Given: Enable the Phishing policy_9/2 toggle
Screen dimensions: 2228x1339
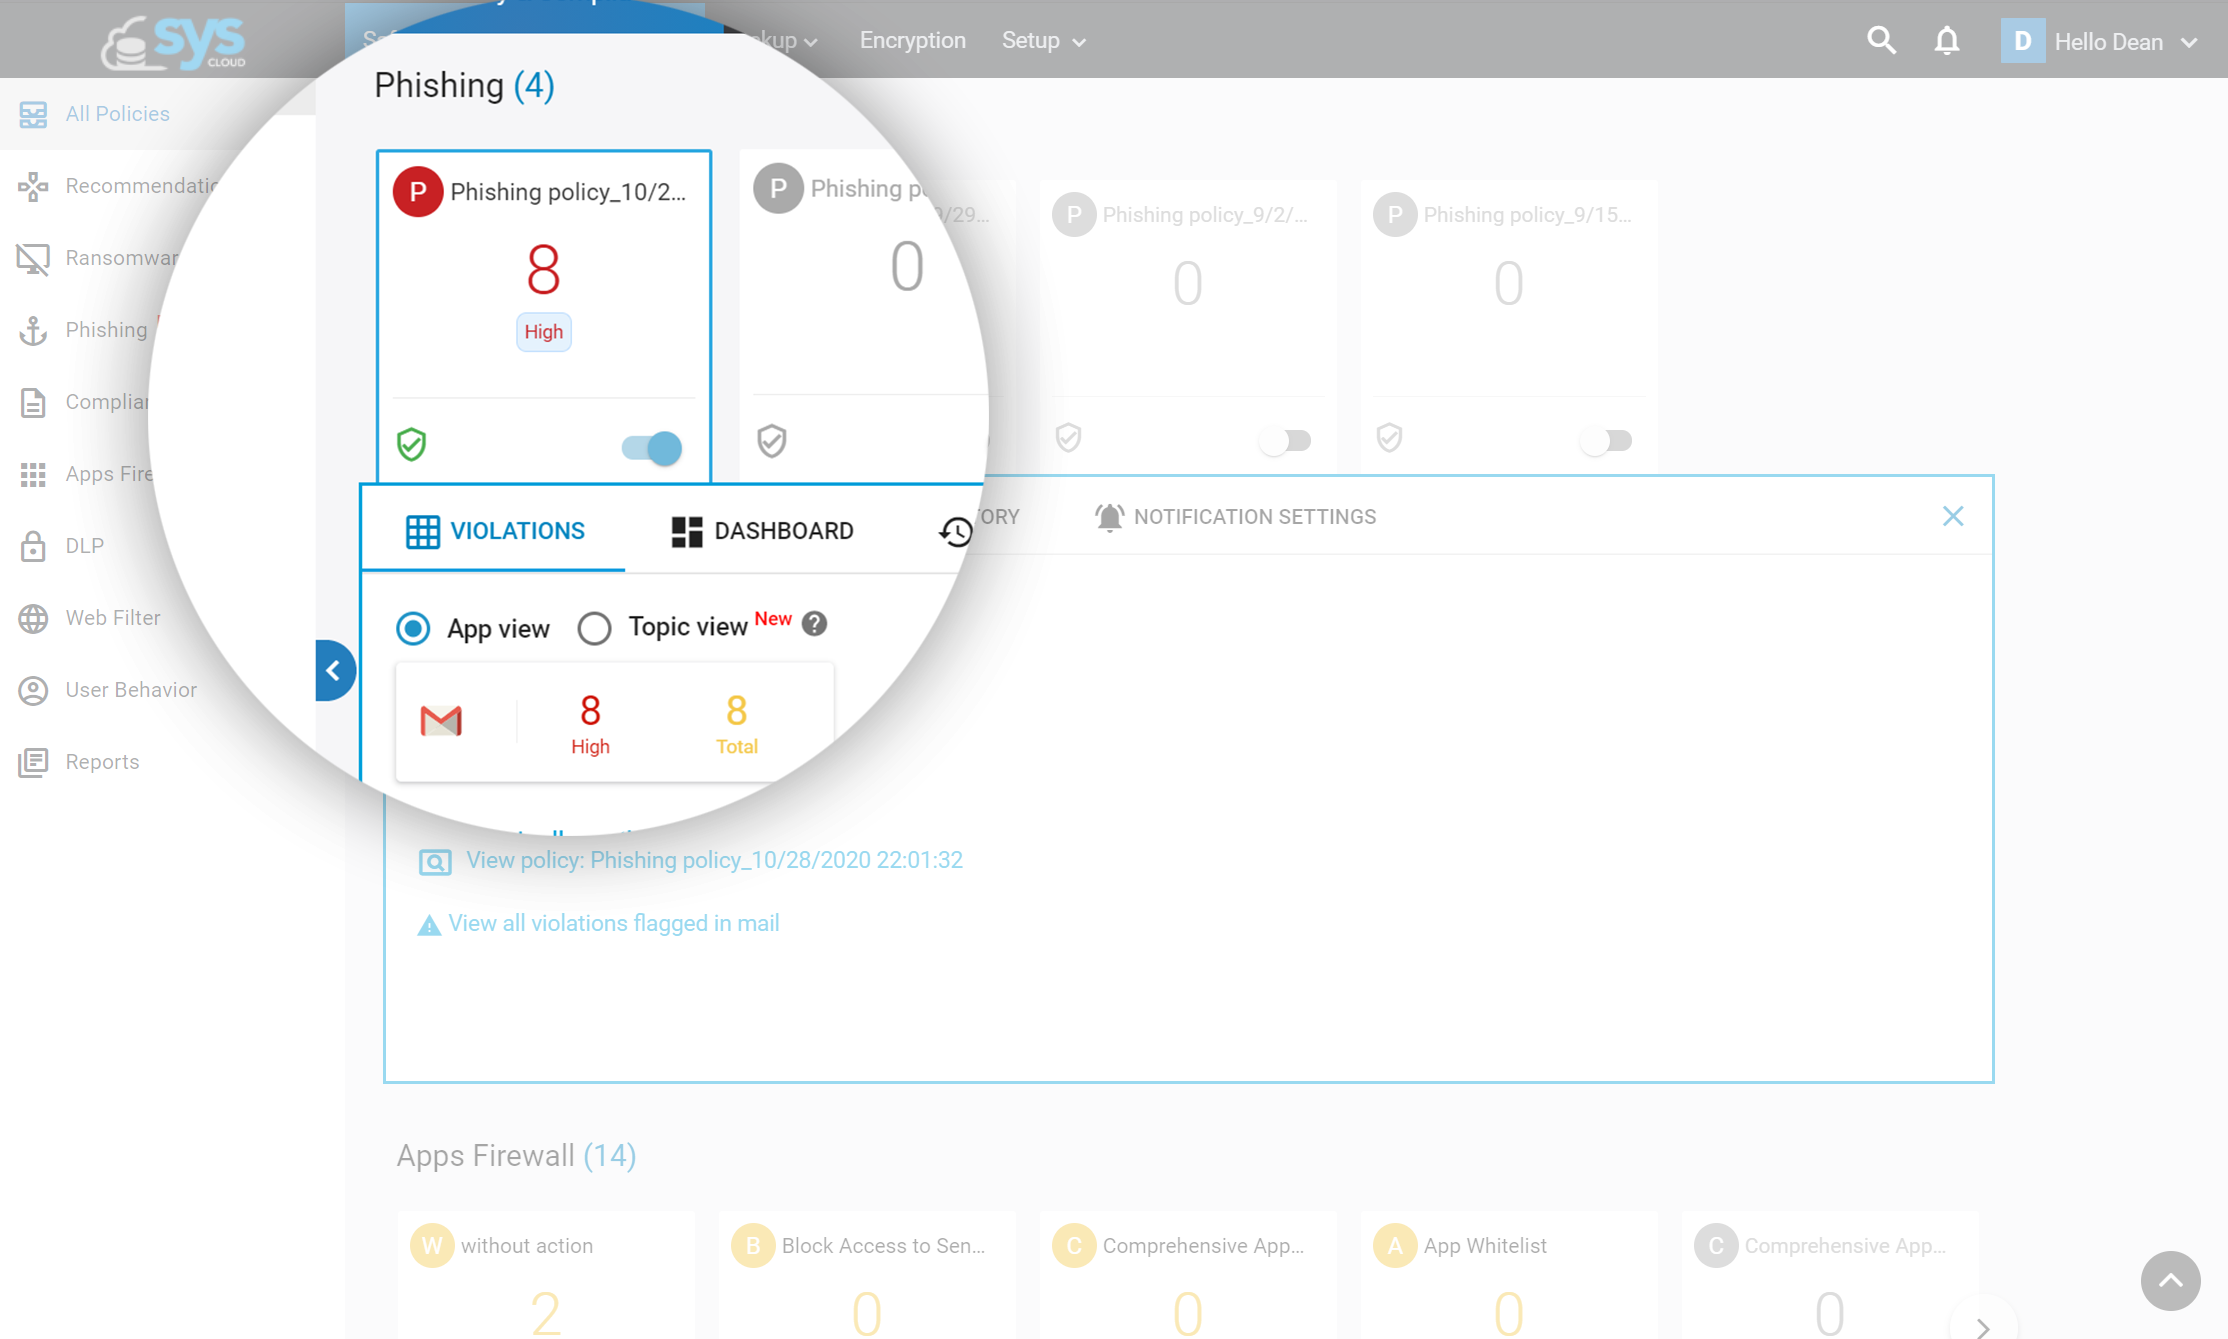Looking at the screenshot, I should point(1286,440).
